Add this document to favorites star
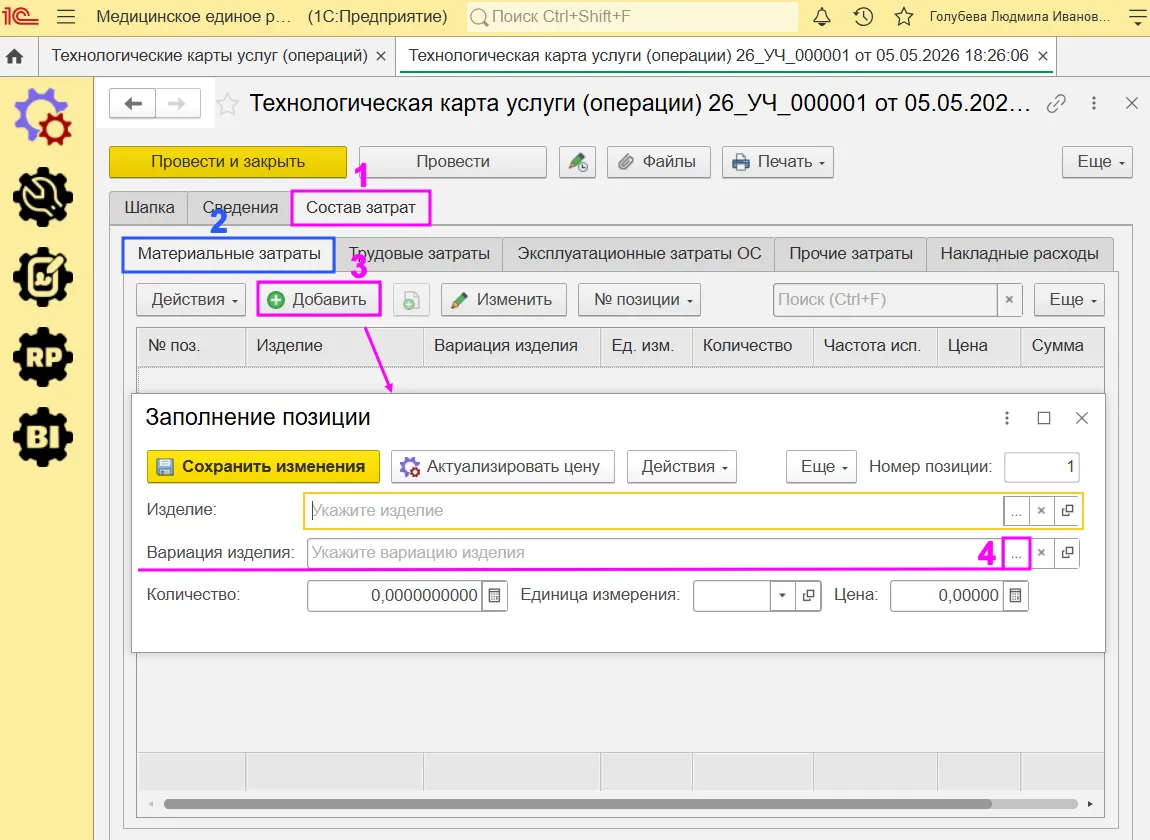1150x840 pixels. (x=227, y=104)
